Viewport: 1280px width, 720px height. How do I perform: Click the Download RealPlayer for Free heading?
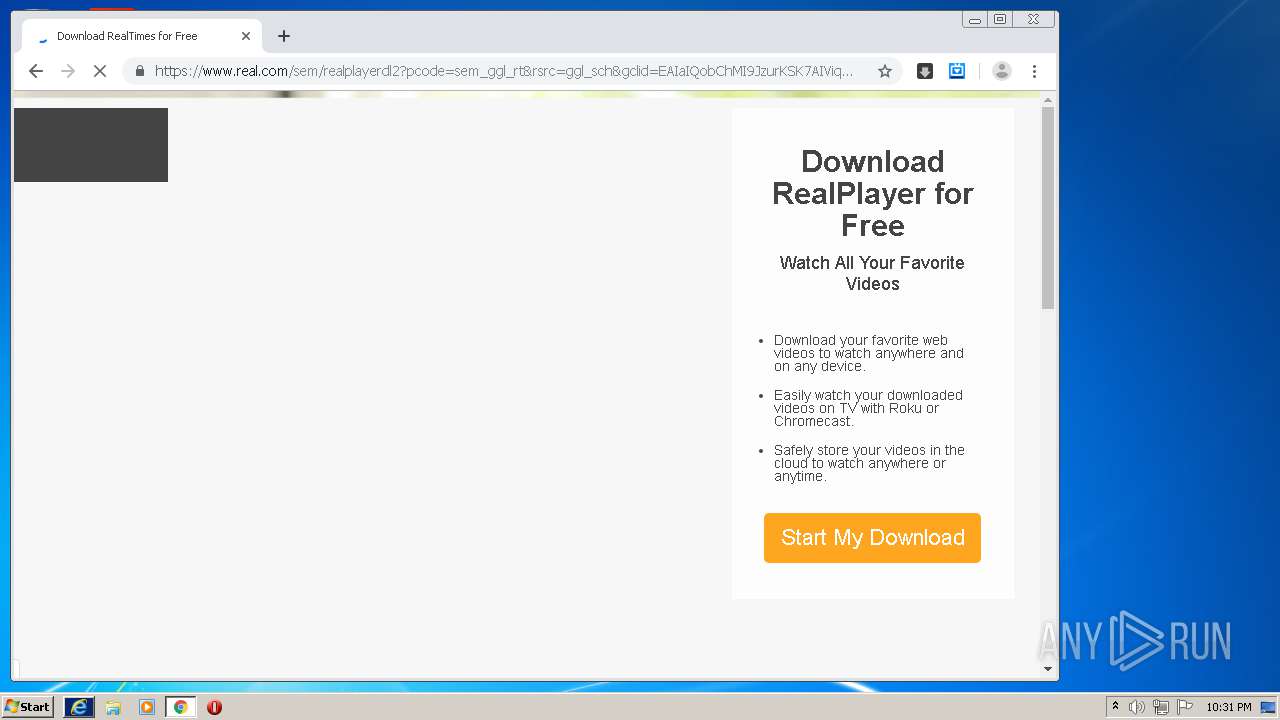872,193
